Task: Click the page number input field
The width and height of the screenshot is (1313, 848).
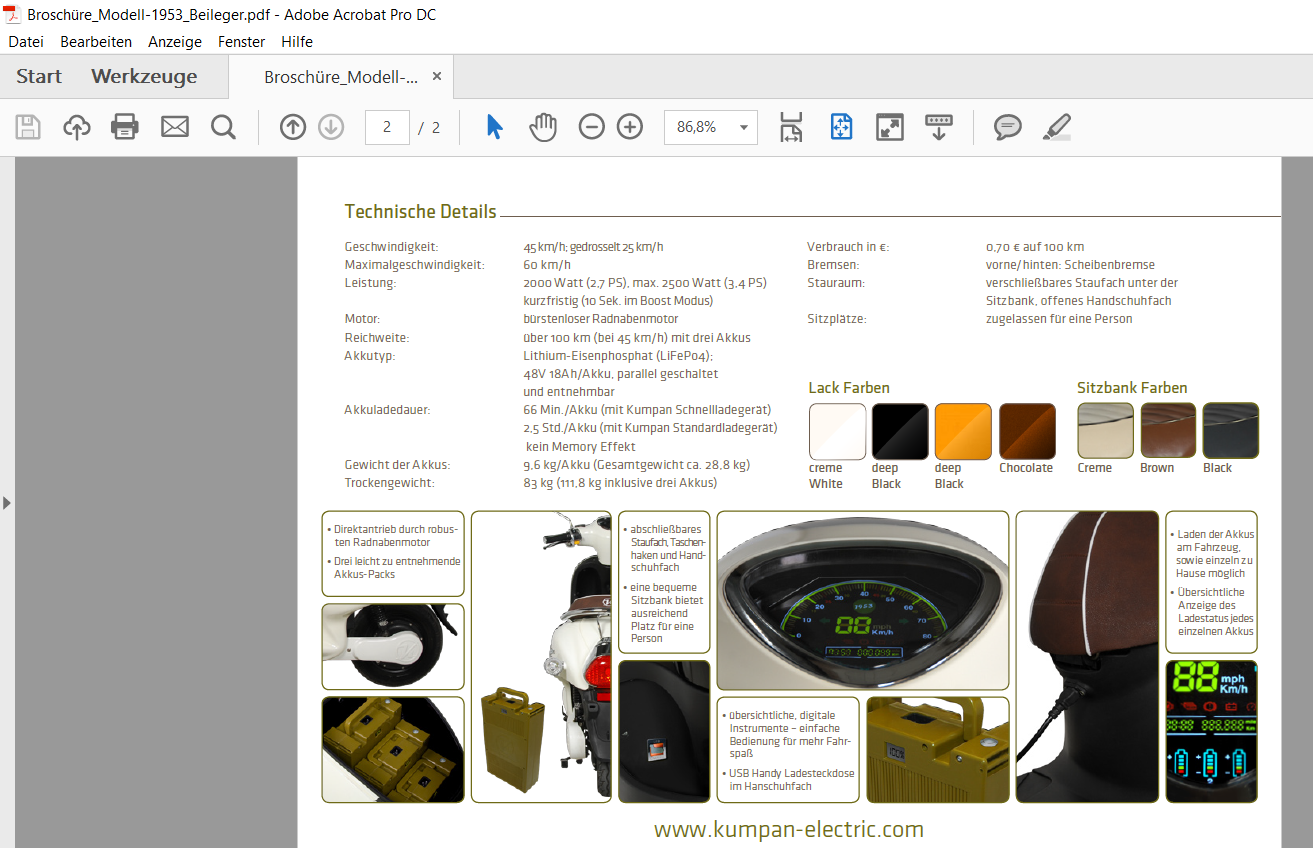Action: point(387,127)
